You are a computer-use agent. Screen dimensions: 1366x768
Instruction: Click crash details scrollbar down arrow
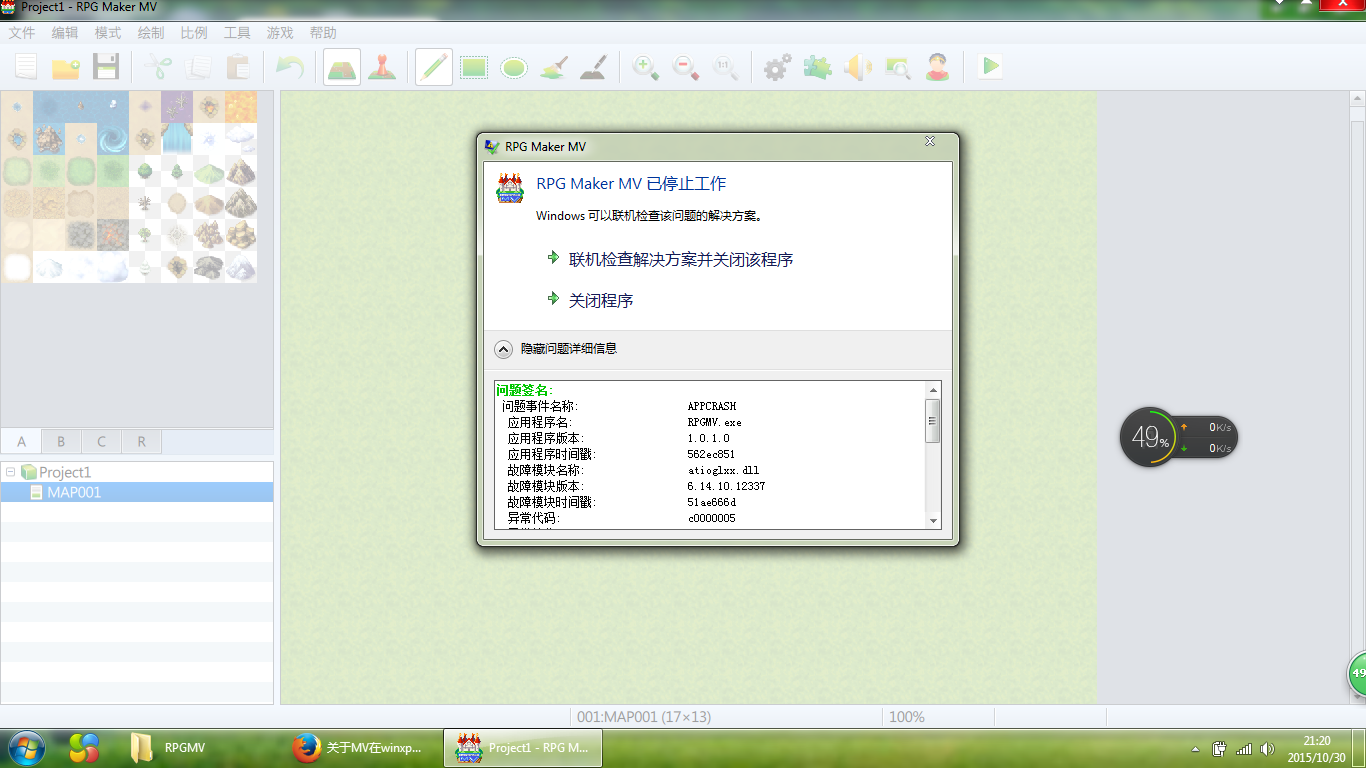coord(933,521)
